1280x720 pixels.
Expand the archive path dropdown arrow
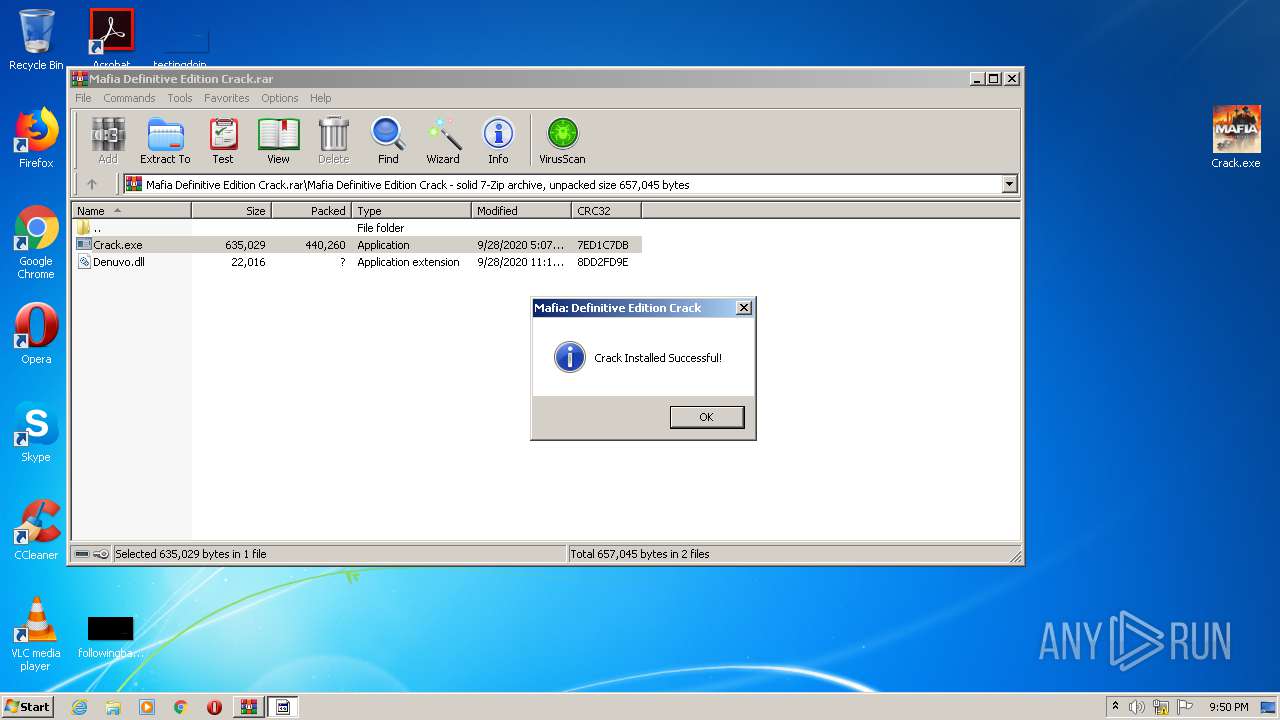coord(1009,184)
